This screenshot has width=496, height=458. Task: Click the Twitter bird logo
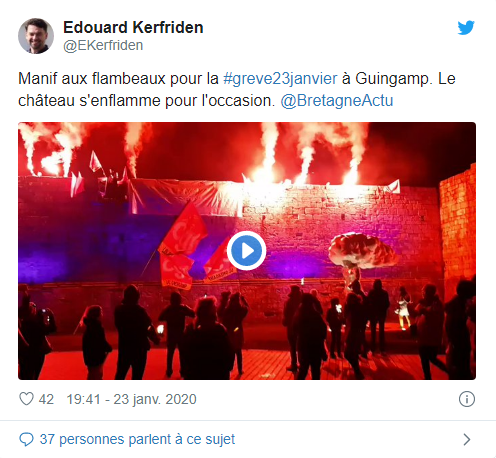pyautogui.click(x=466, y=28)
